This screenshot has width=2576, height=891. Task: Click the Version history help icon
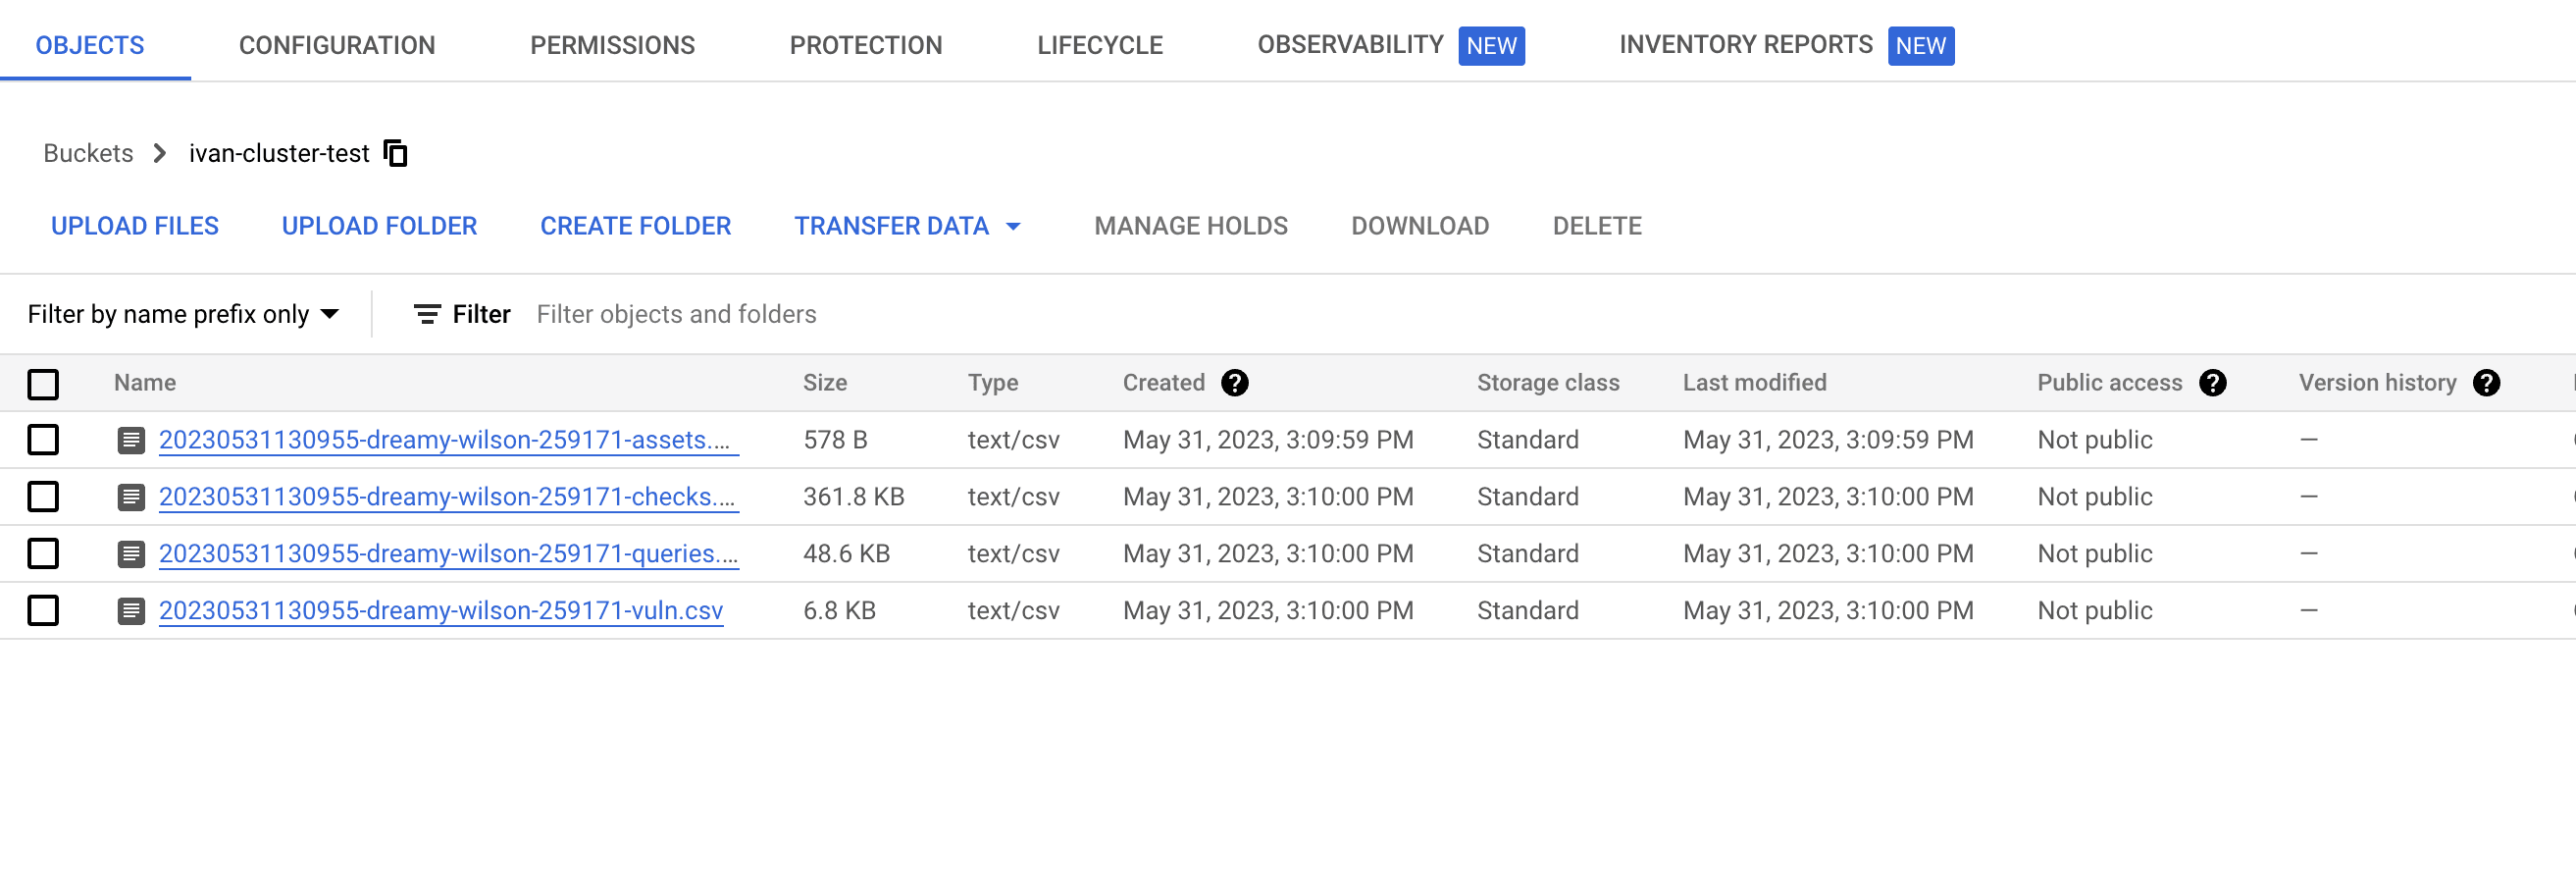(2488, 382)
